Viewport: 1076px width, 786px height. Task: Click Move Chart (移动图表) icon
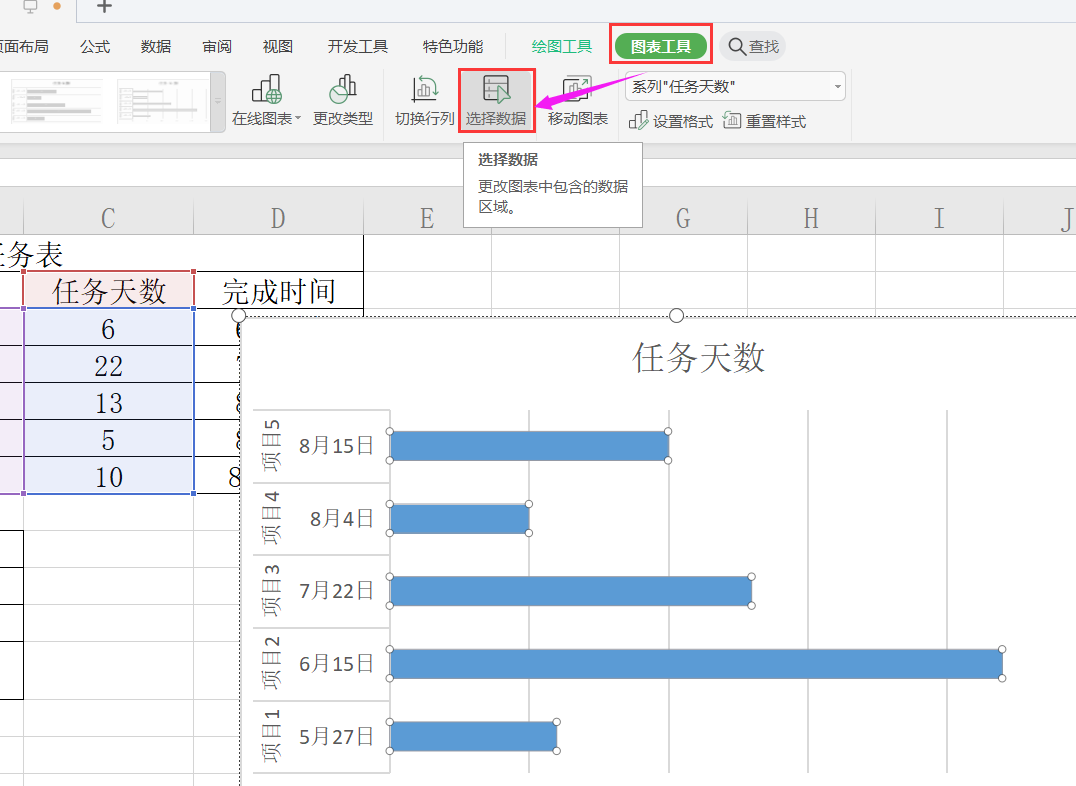(x=577, y=89)
